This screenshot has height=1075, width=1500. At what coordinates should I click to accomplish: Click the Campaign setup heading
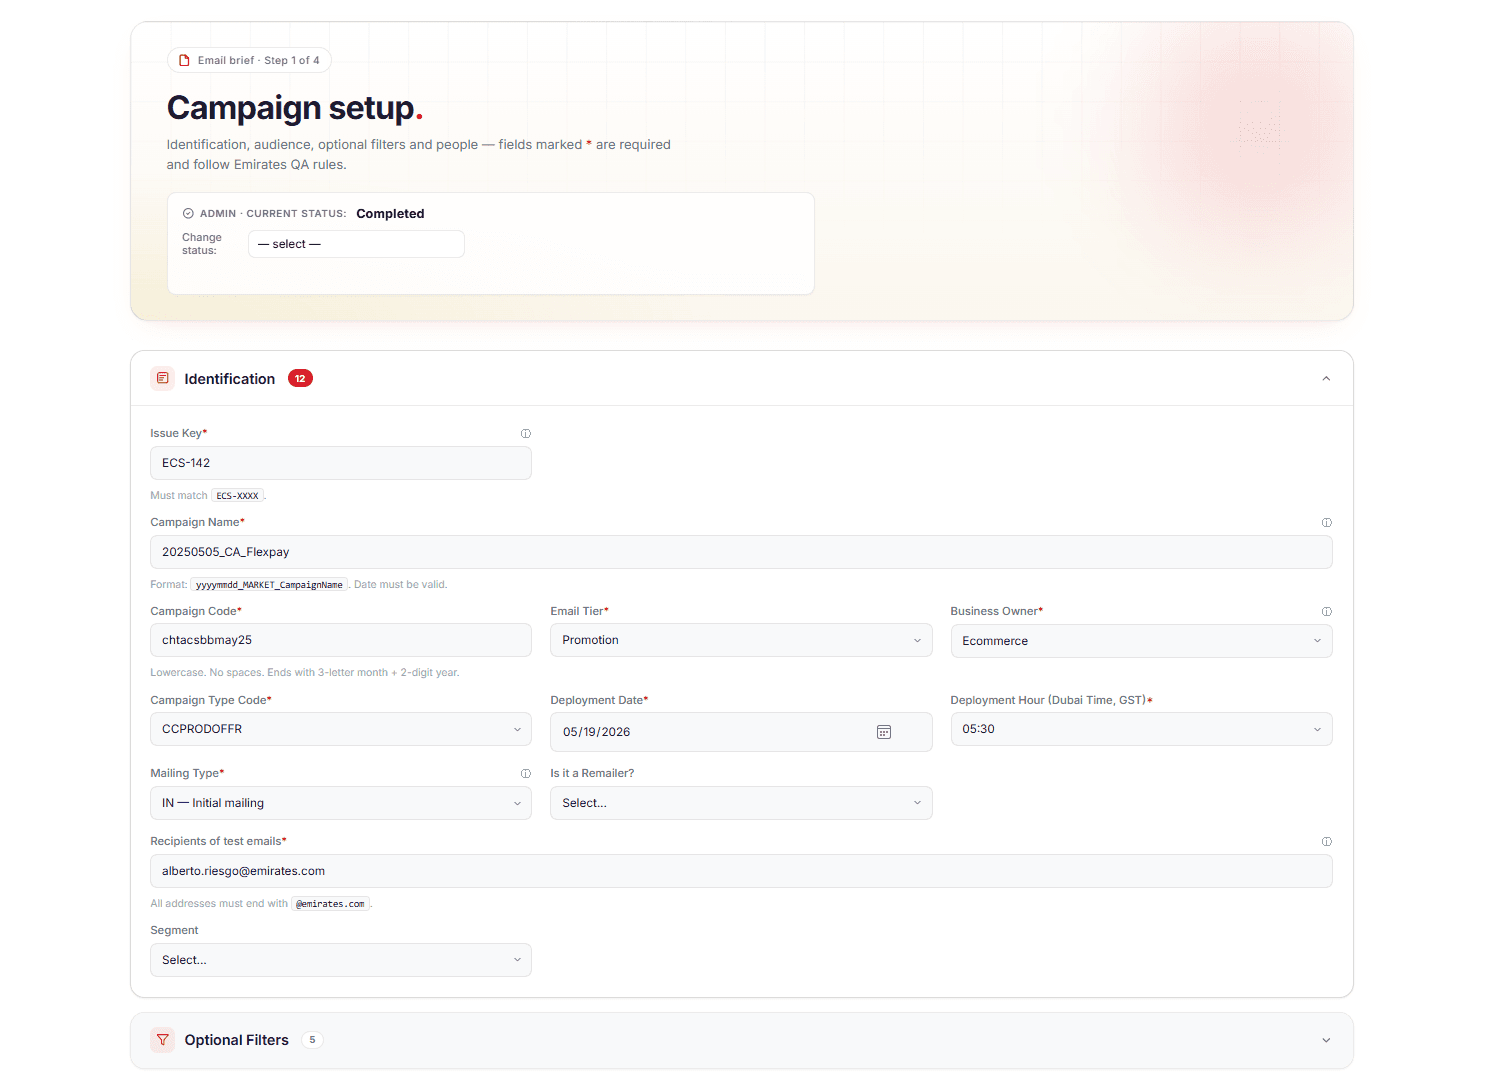pyautogui.click(x=295, y=108)
